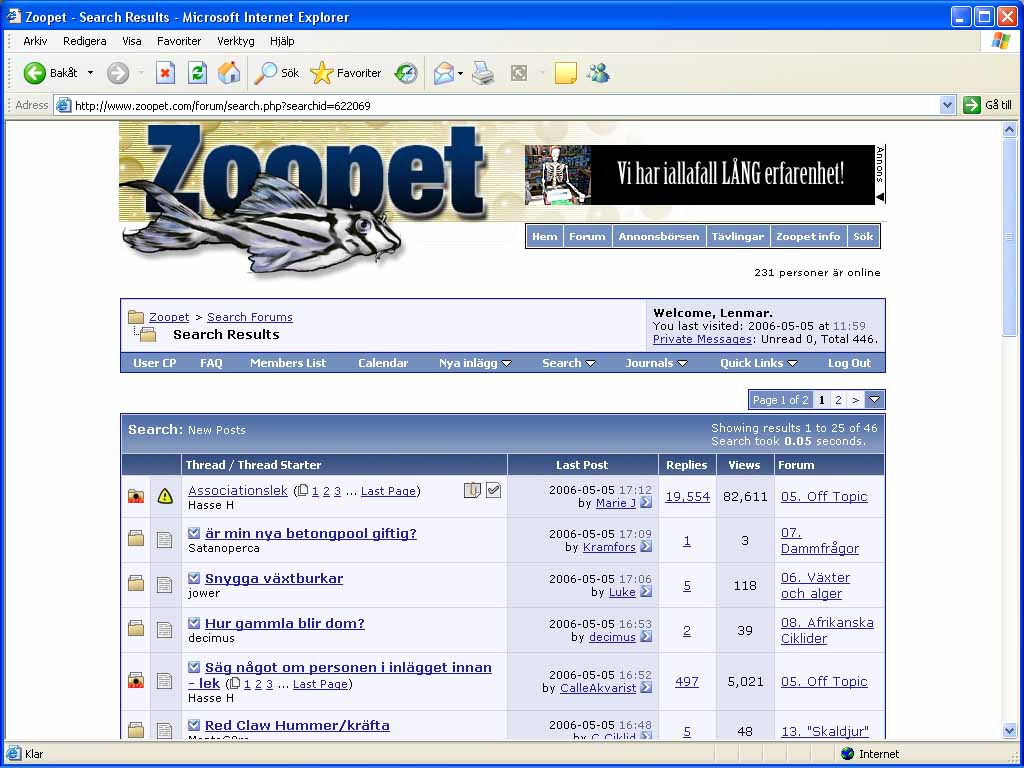Click the multi-page icon after Associationslek title
Image resolution: width=1024 pixels, height=768 pixels.
(x=302, y=491)
